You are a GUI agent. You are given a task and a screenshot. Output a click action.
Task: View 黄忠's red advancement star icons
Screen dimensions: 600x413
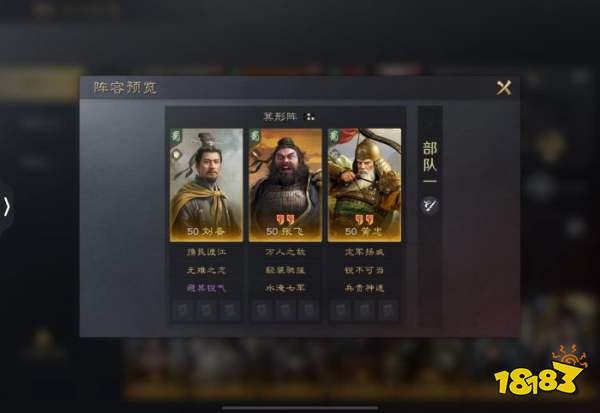364,220
